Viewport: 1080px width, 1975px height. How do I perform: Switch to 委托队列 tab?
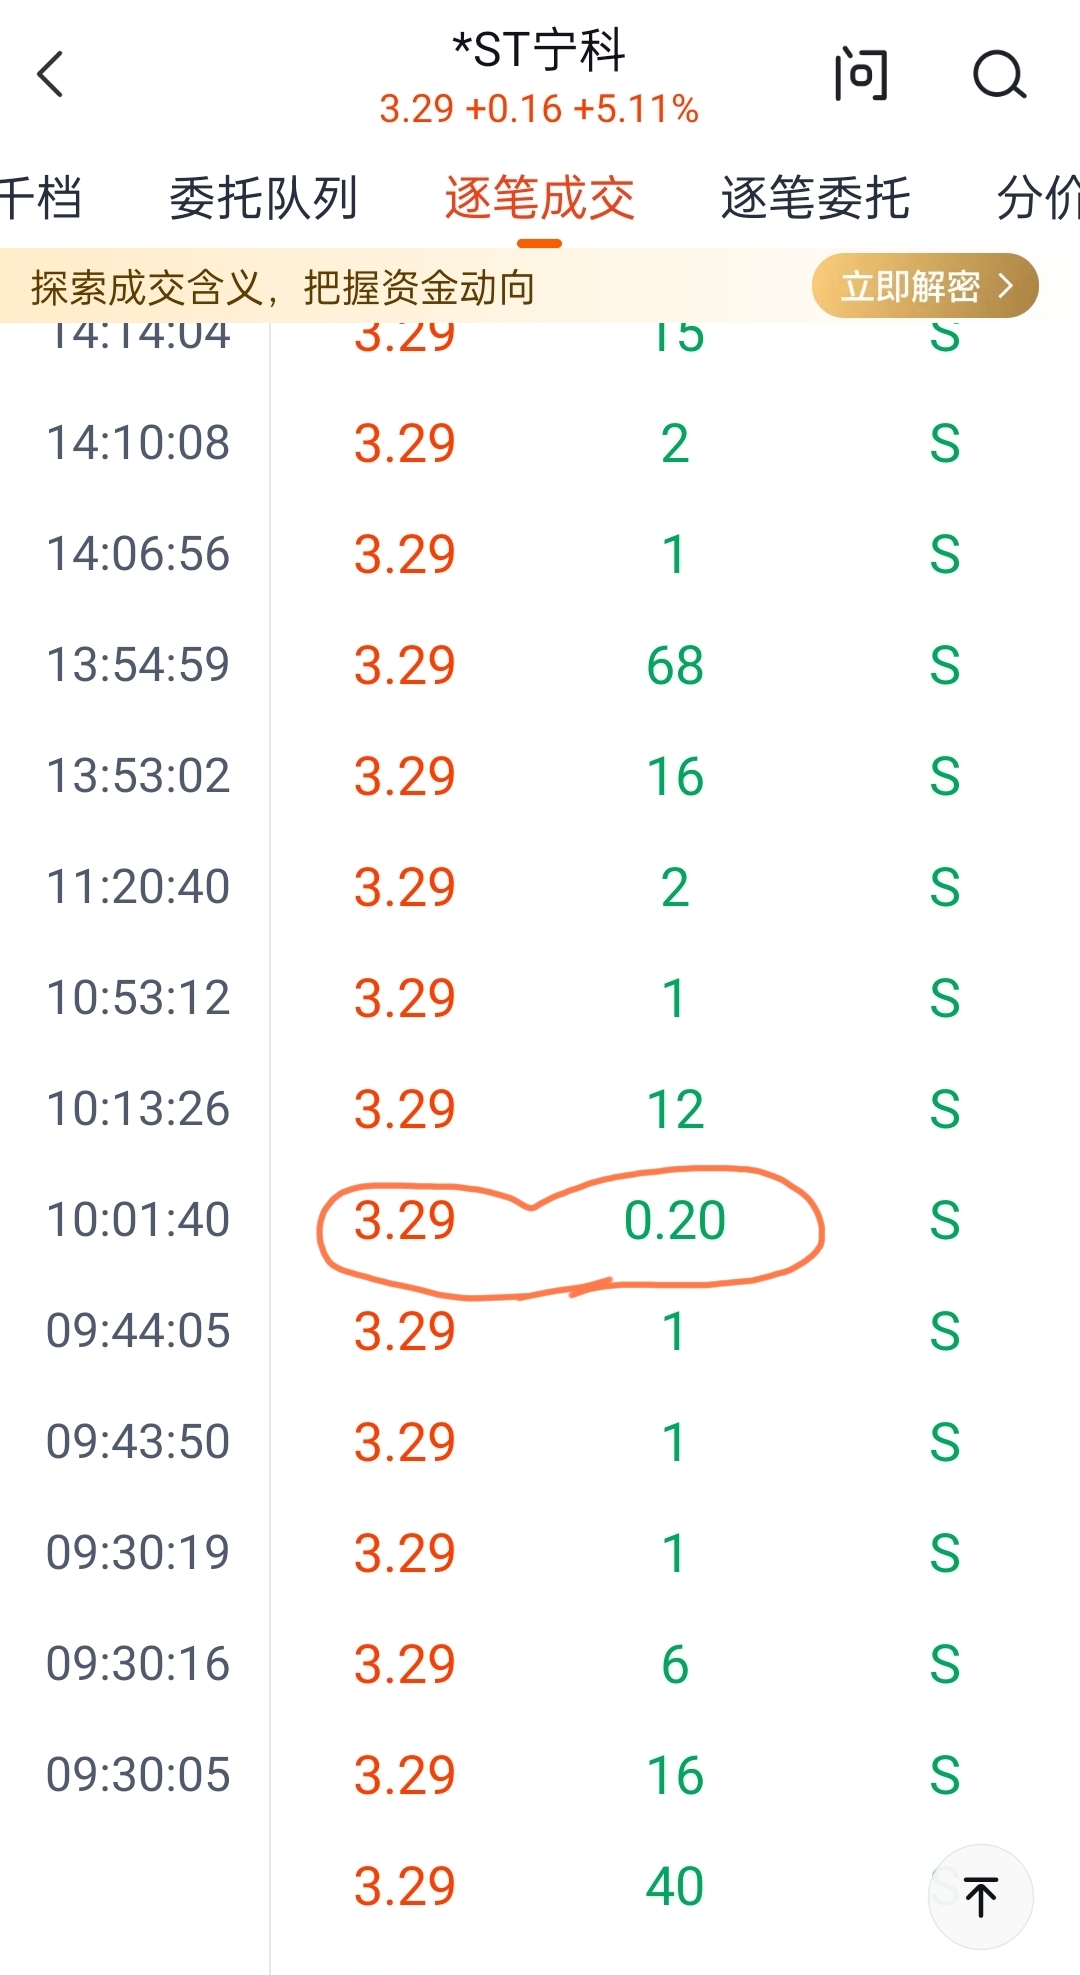(264, 198)
